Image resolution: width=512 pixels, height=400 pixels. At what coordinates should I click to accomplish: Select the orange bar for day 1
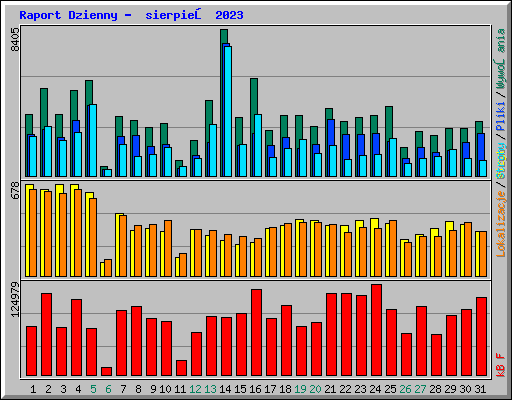point(33,233)
